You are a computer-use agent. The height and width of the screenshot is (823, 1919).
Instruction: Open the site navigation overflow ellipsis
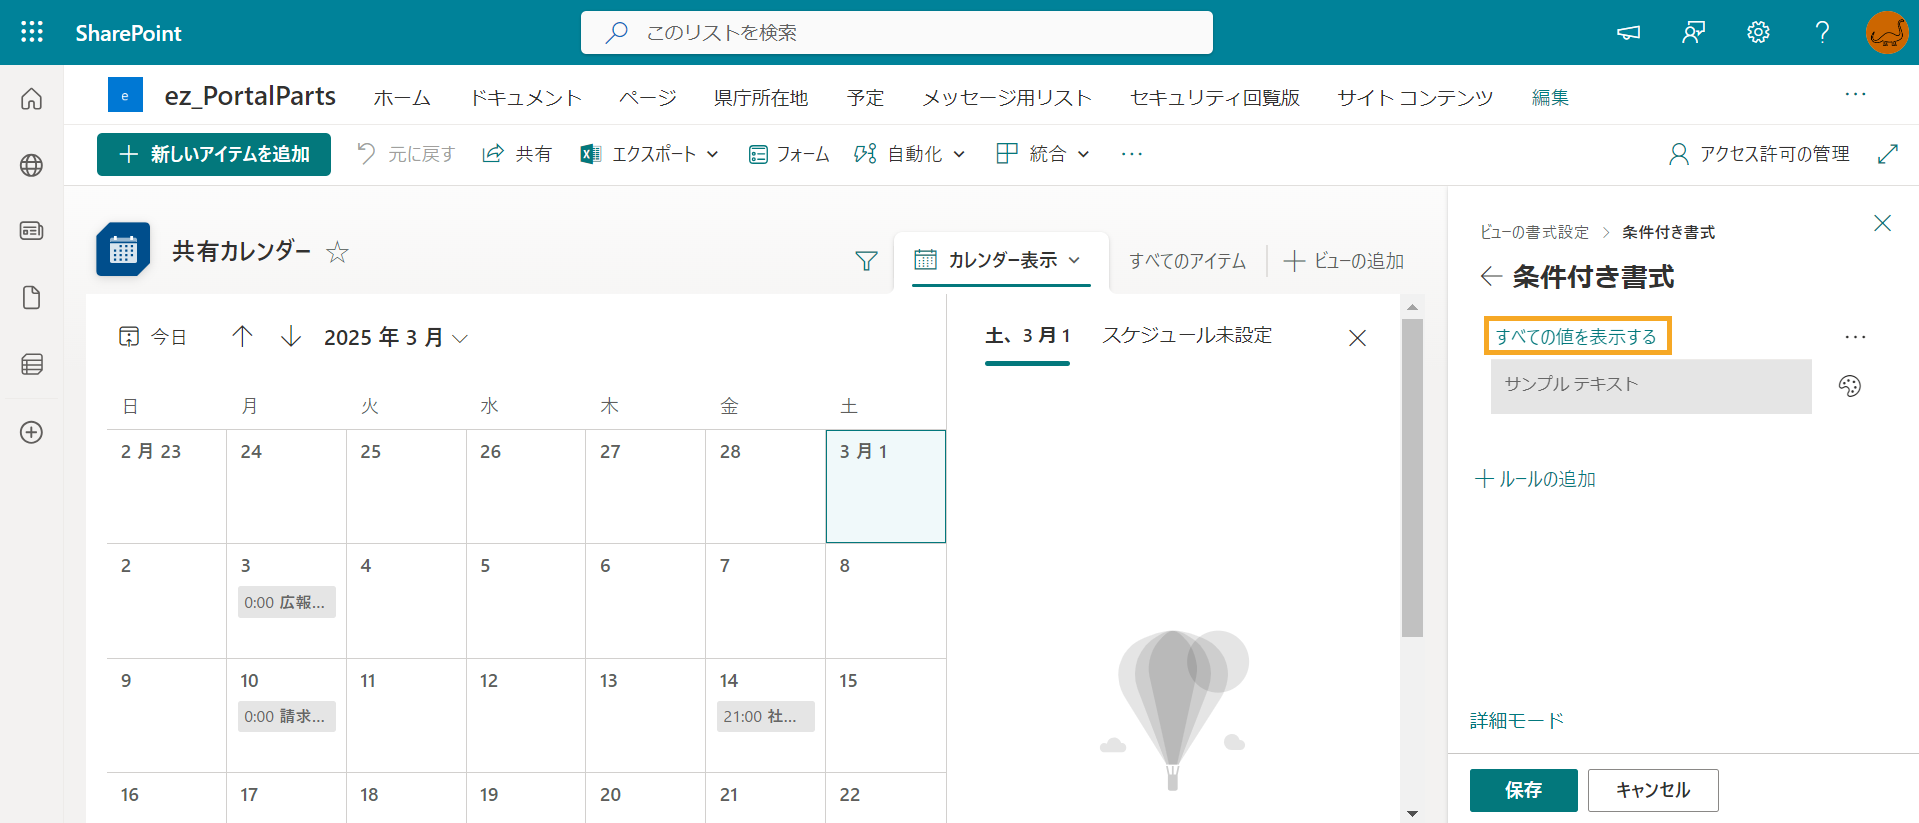[x=1855, y=94]
